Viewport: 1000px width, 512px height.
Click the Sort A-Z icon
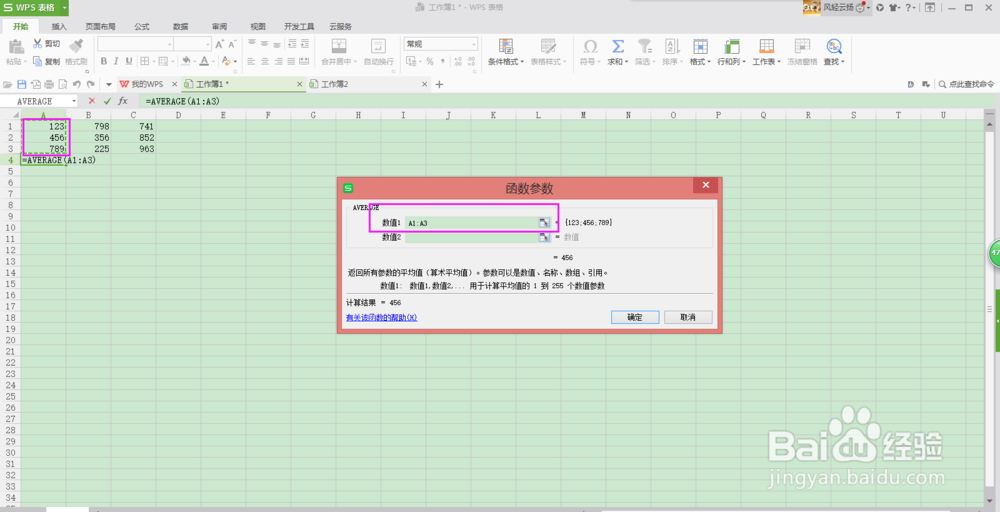672,46
